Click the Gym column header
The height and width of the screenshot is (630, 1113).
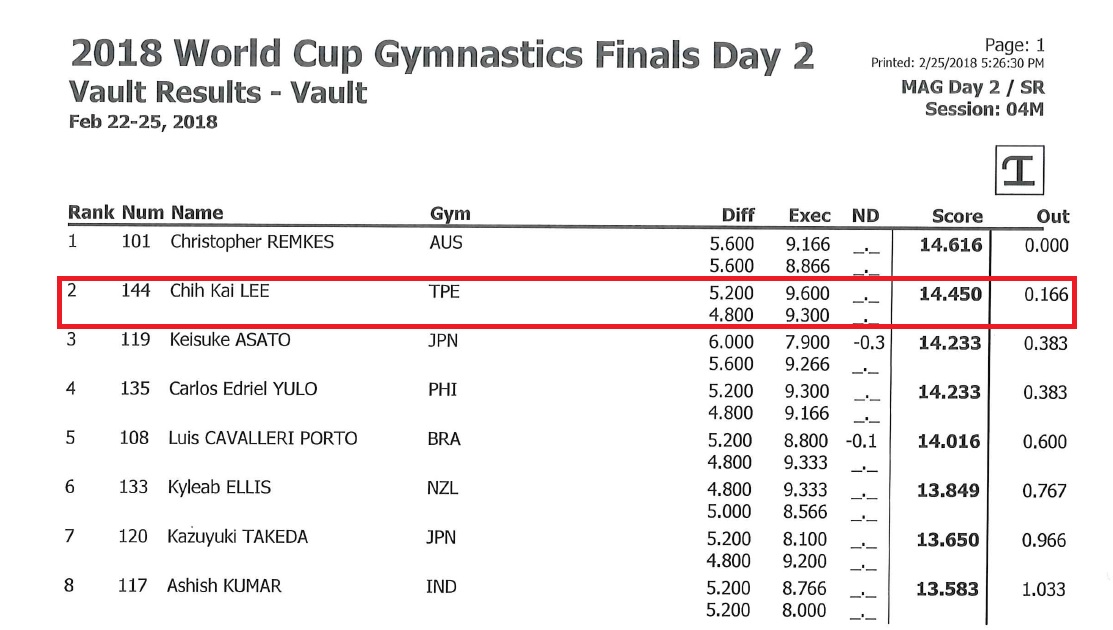[450, 214]
